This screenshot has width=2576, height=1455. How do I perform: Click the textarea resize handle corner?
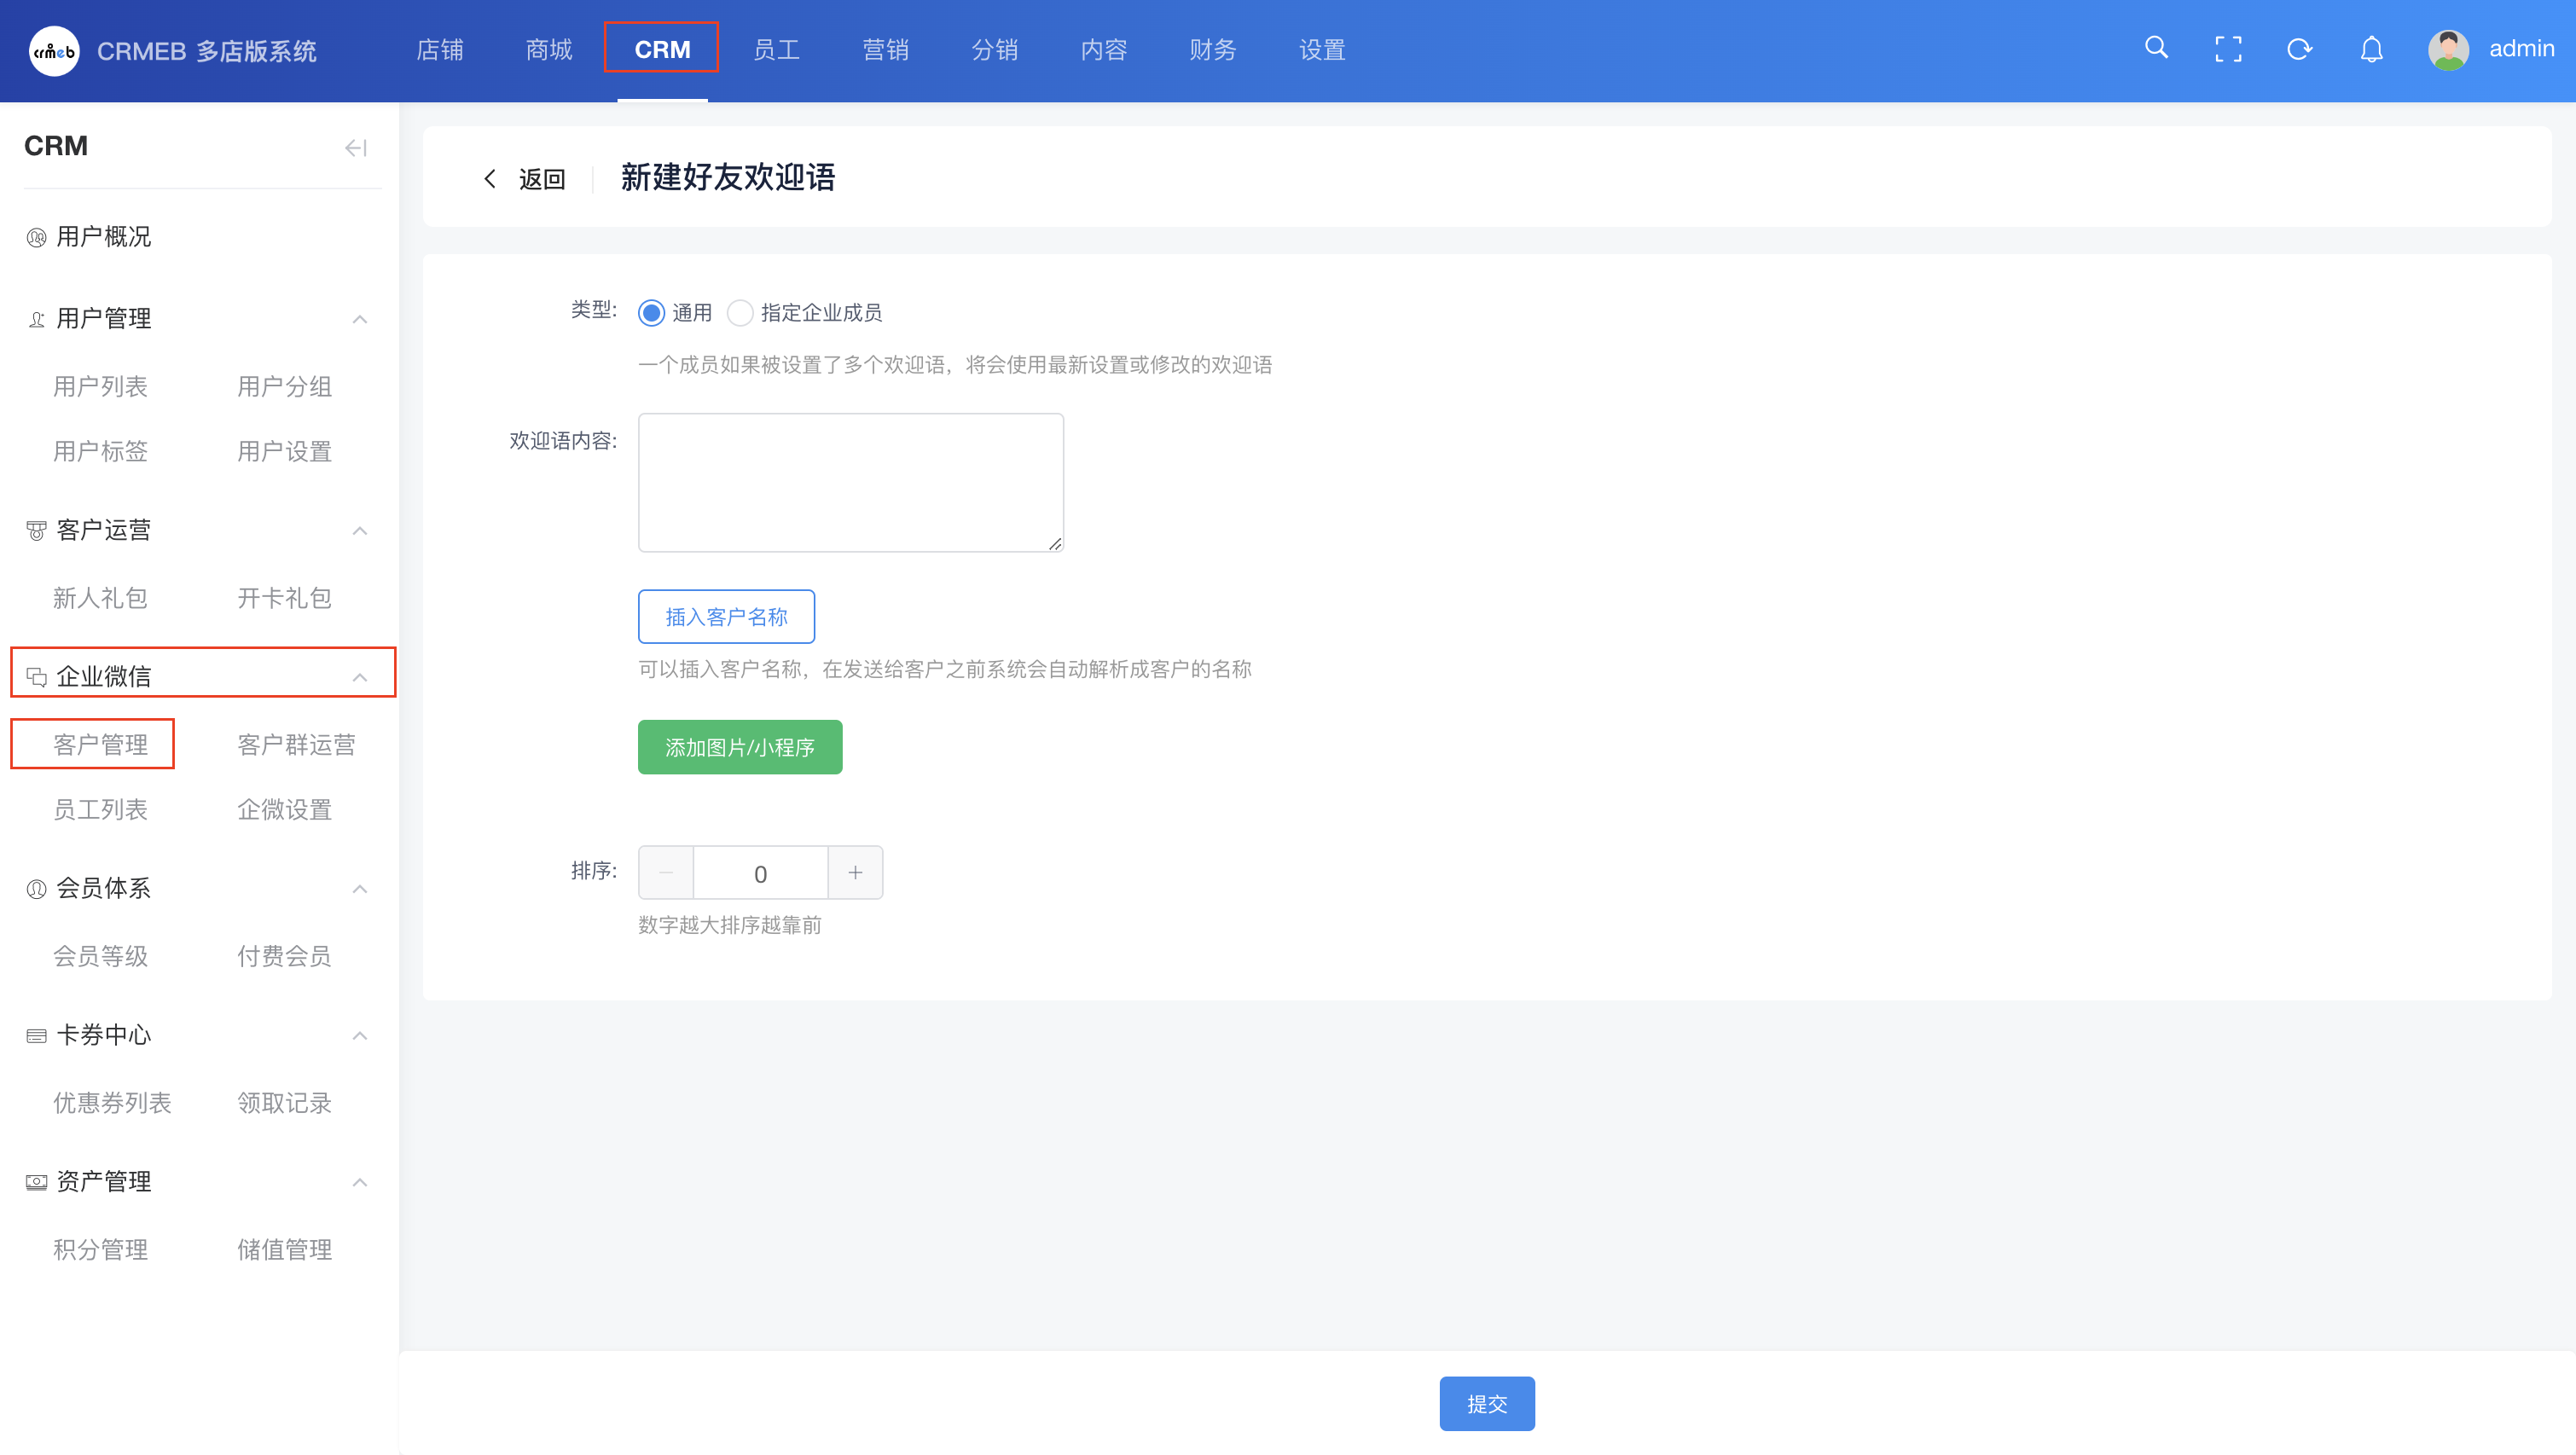1055,543
